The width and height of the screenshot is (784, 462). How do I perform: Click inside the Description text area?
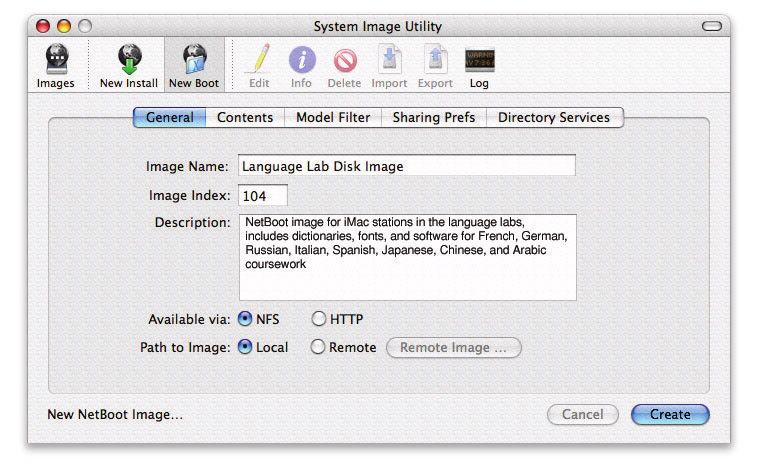[408, 258]
